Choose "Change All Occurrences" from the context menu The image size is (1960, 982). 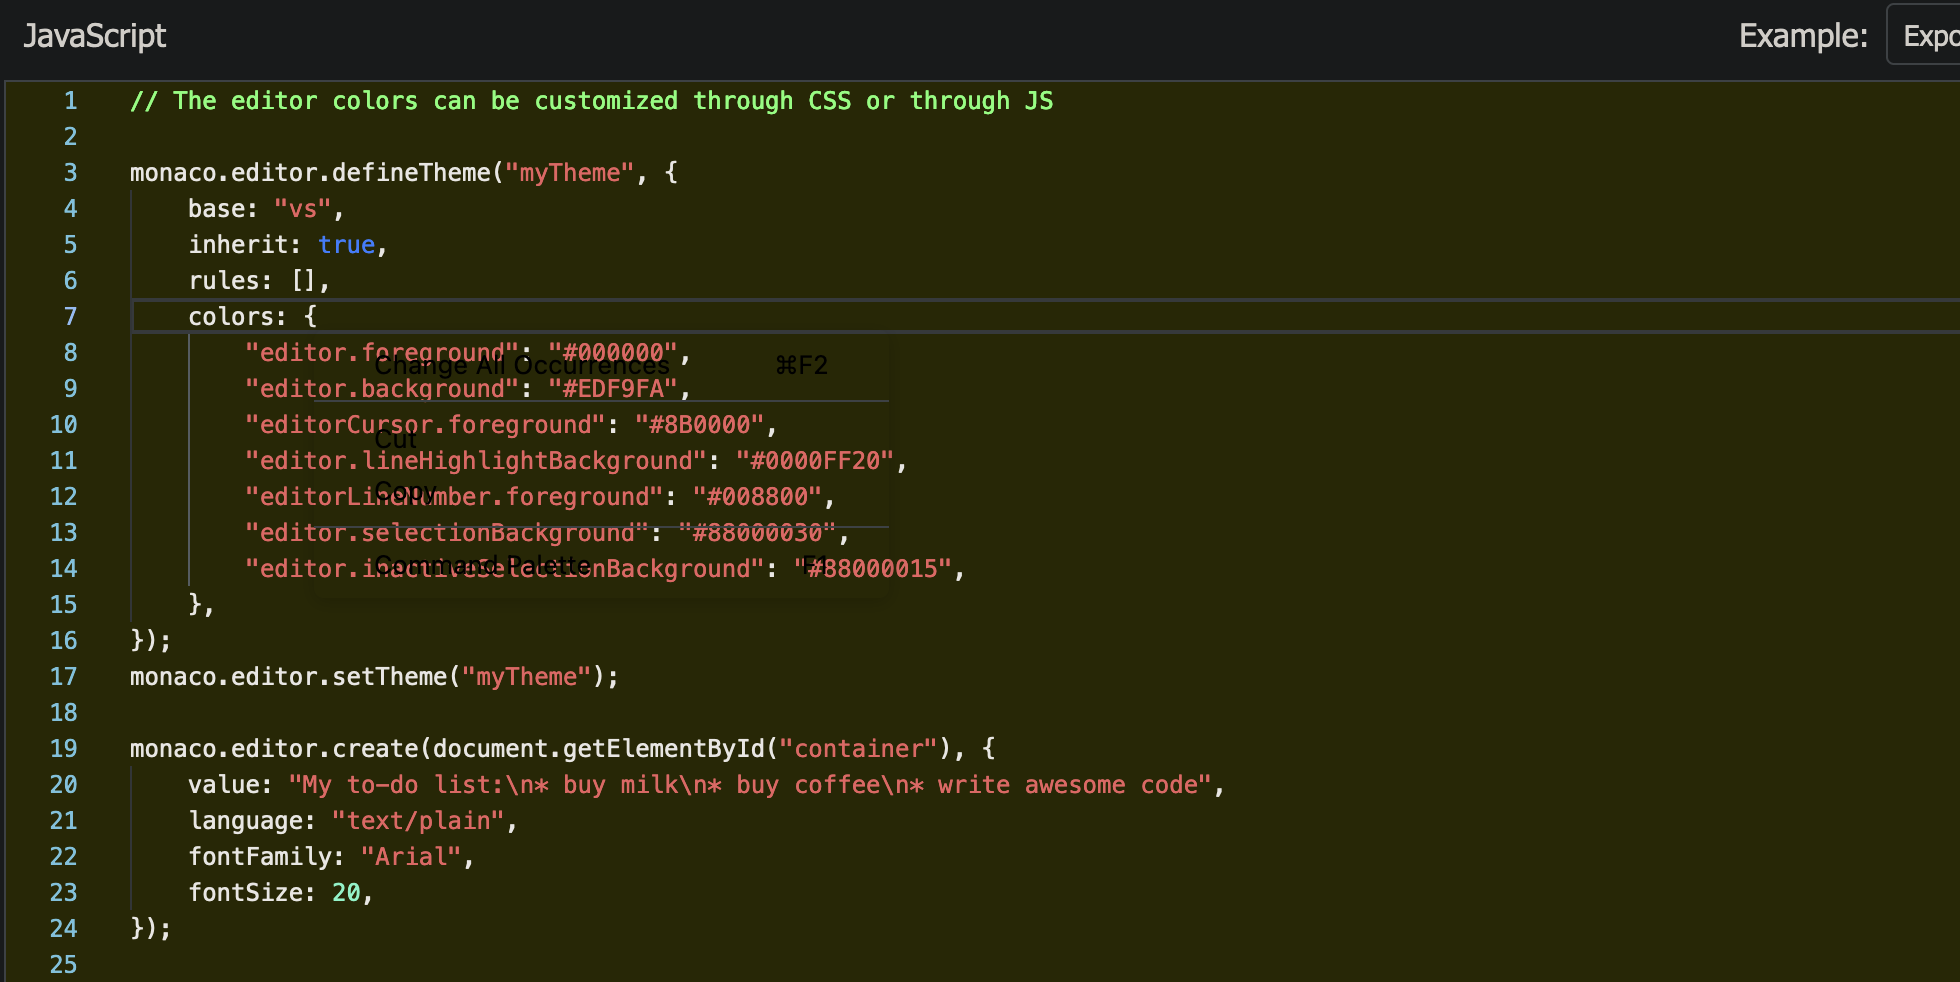click(521, 364)
